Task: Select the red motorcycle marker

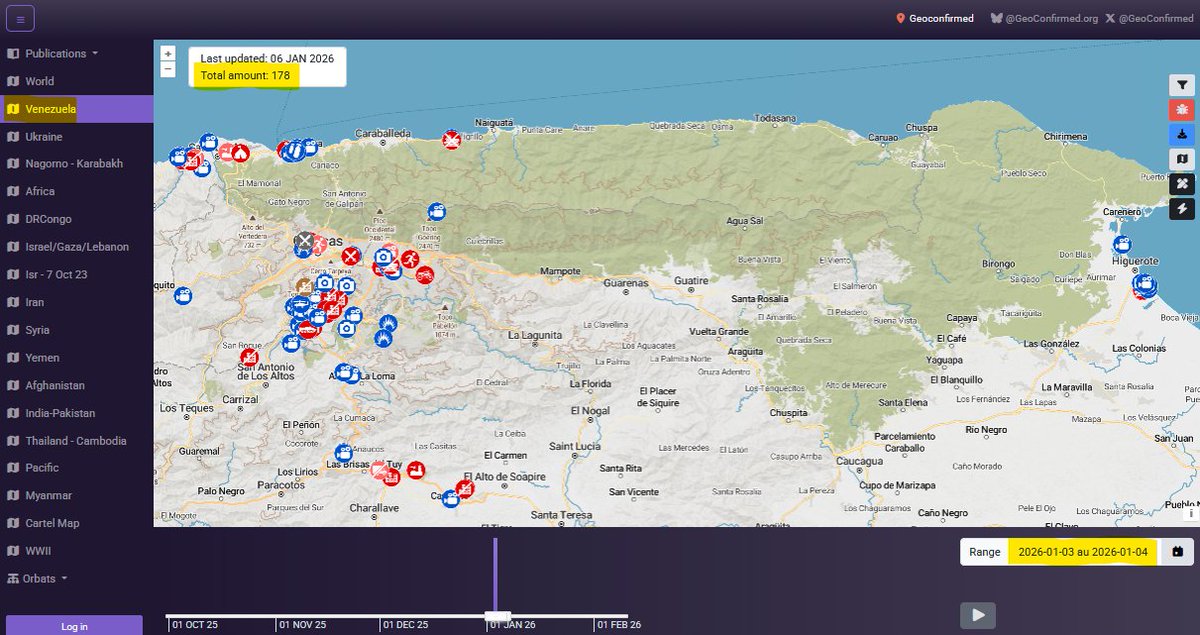Action: [425, 273]
